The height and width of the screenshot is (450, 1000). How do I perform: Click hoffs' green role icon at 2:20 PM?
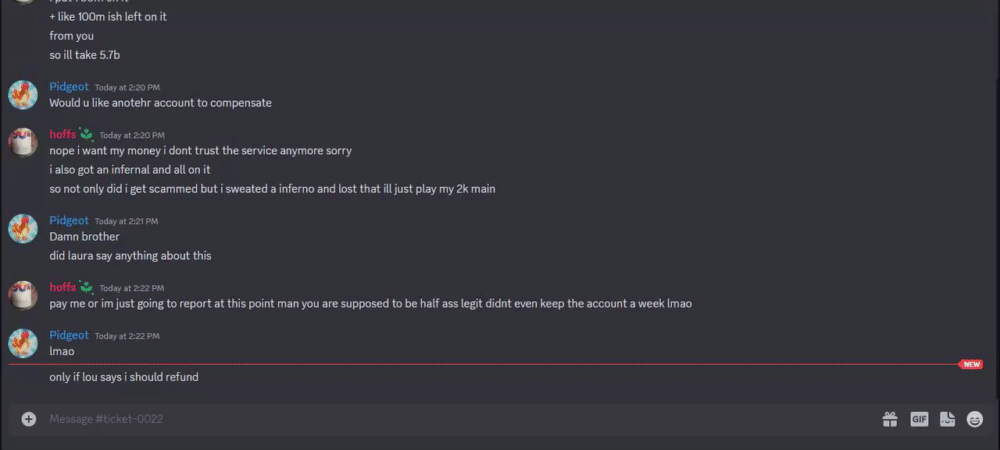[x=87, y=134]
